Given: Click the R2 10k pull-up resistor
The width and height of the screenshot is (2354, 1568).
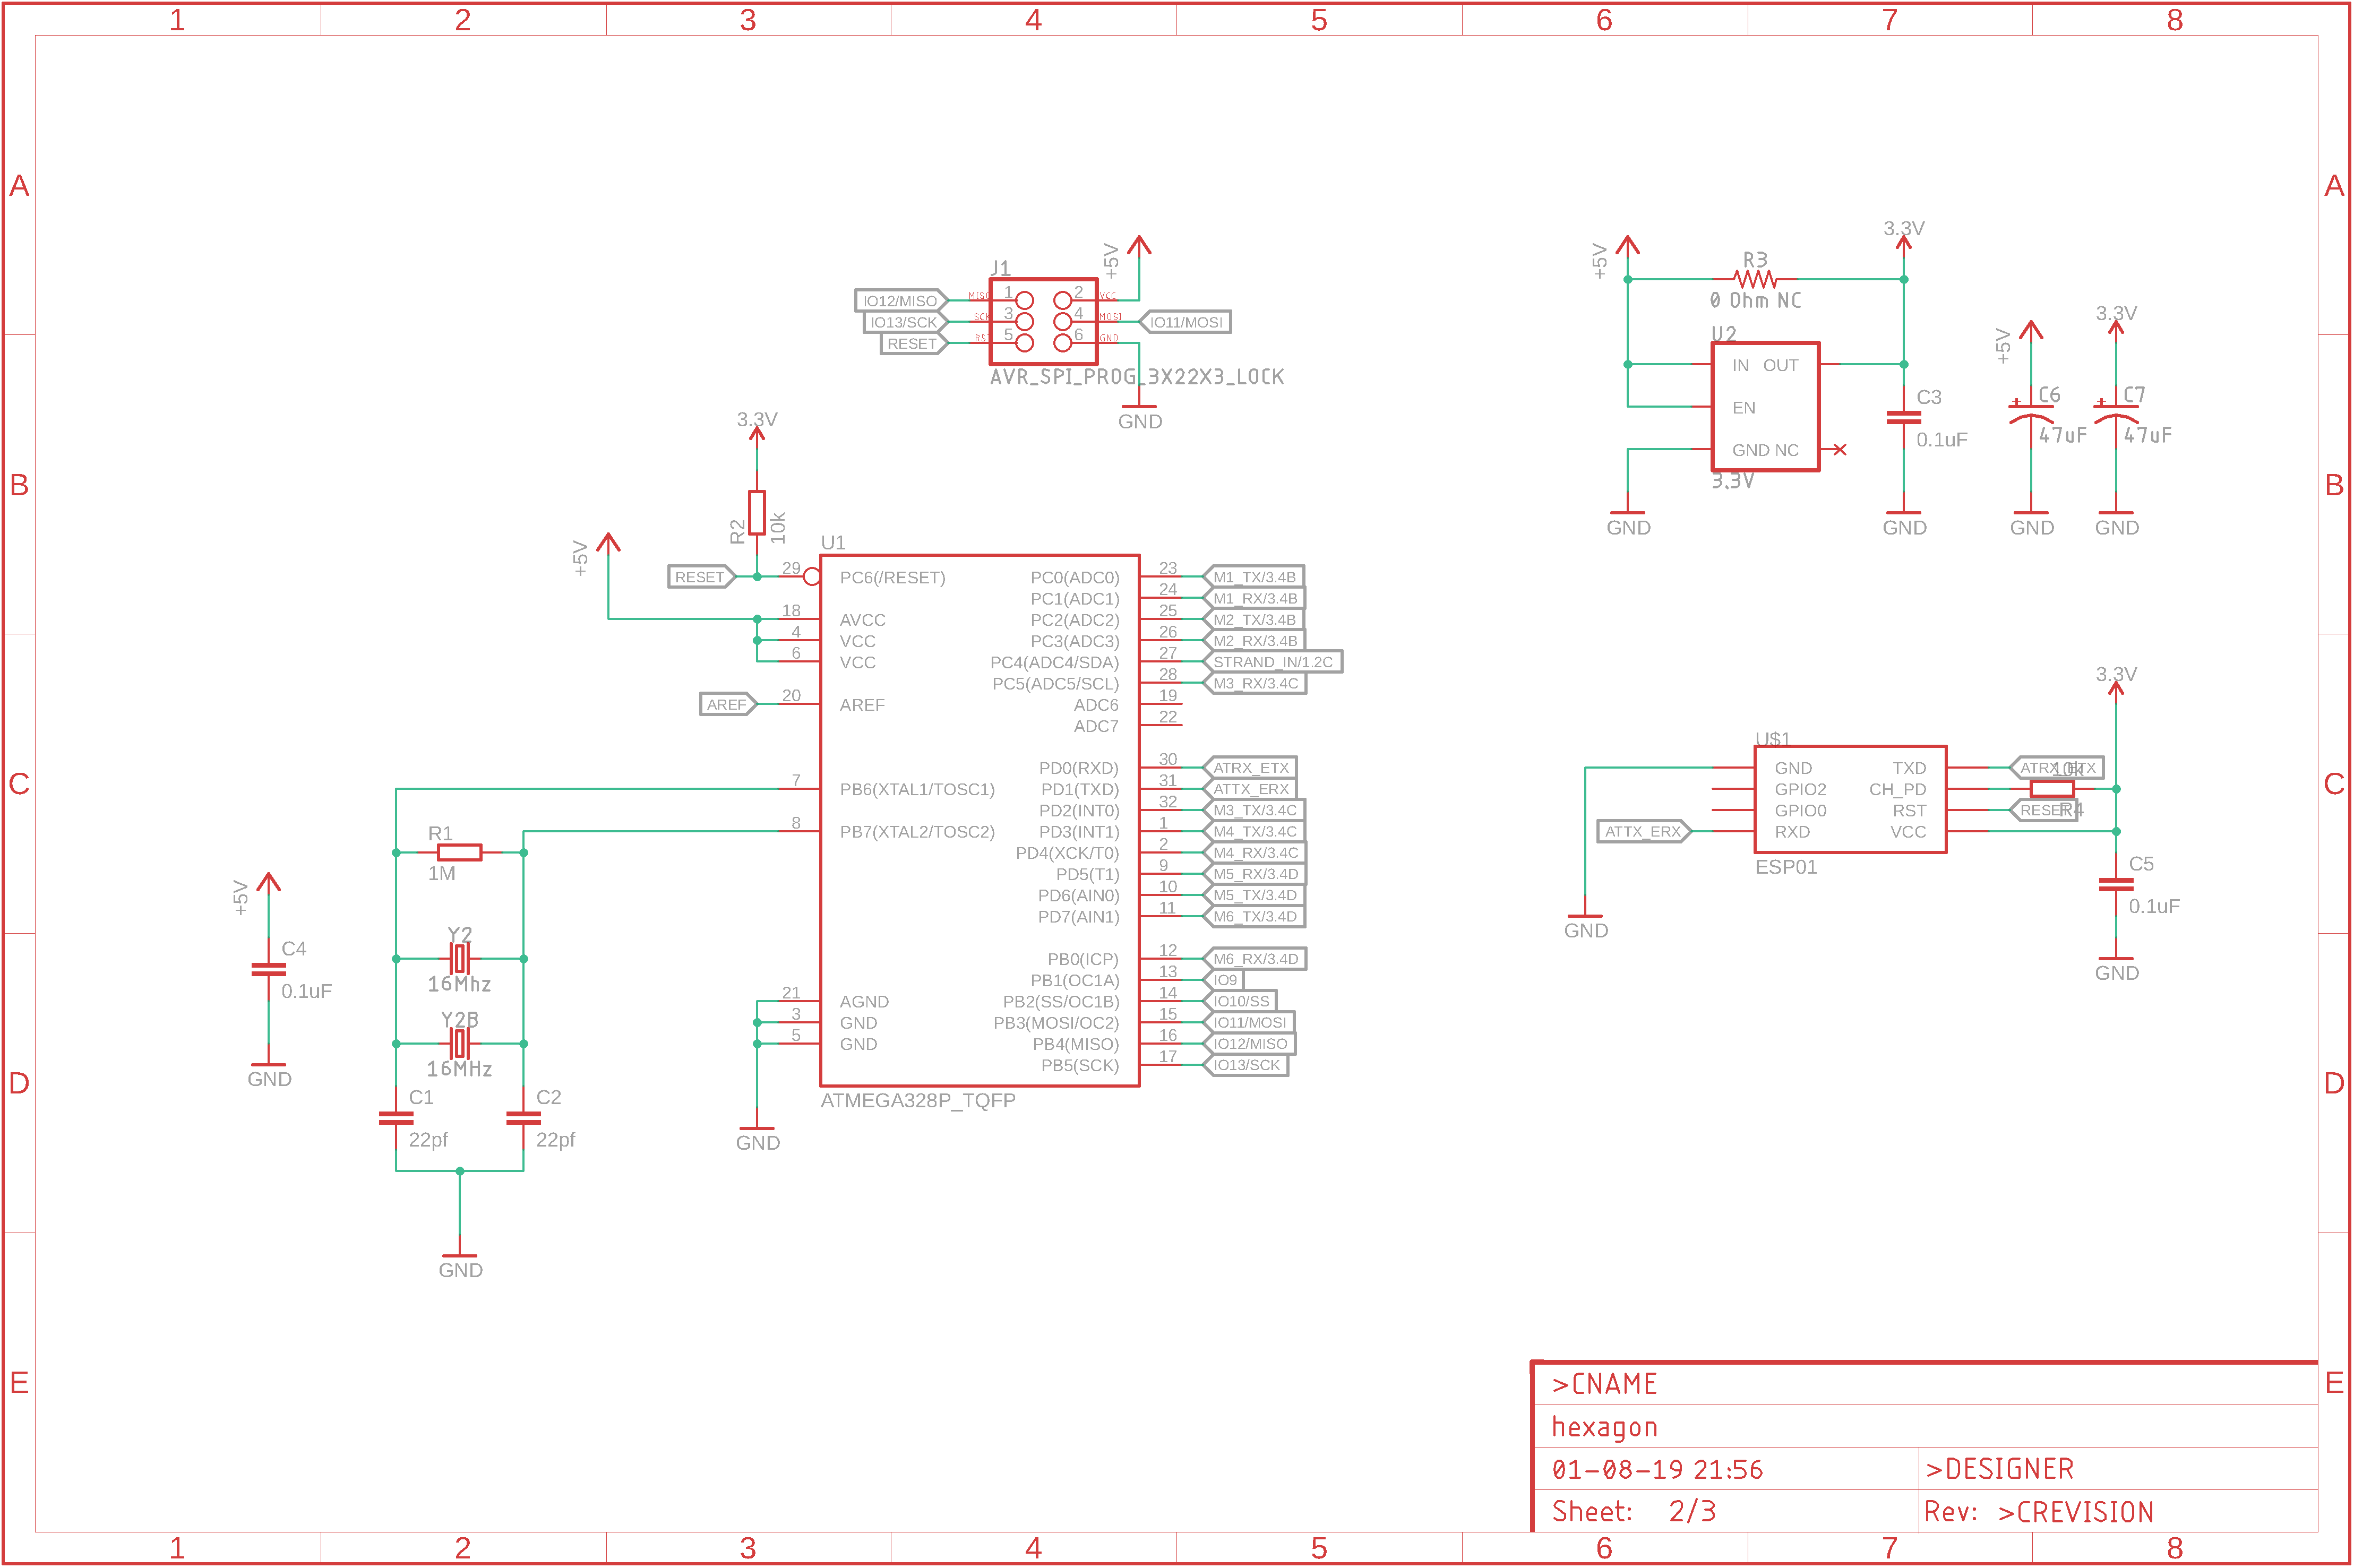Looking at the screenshot, I should coord(757,513).
